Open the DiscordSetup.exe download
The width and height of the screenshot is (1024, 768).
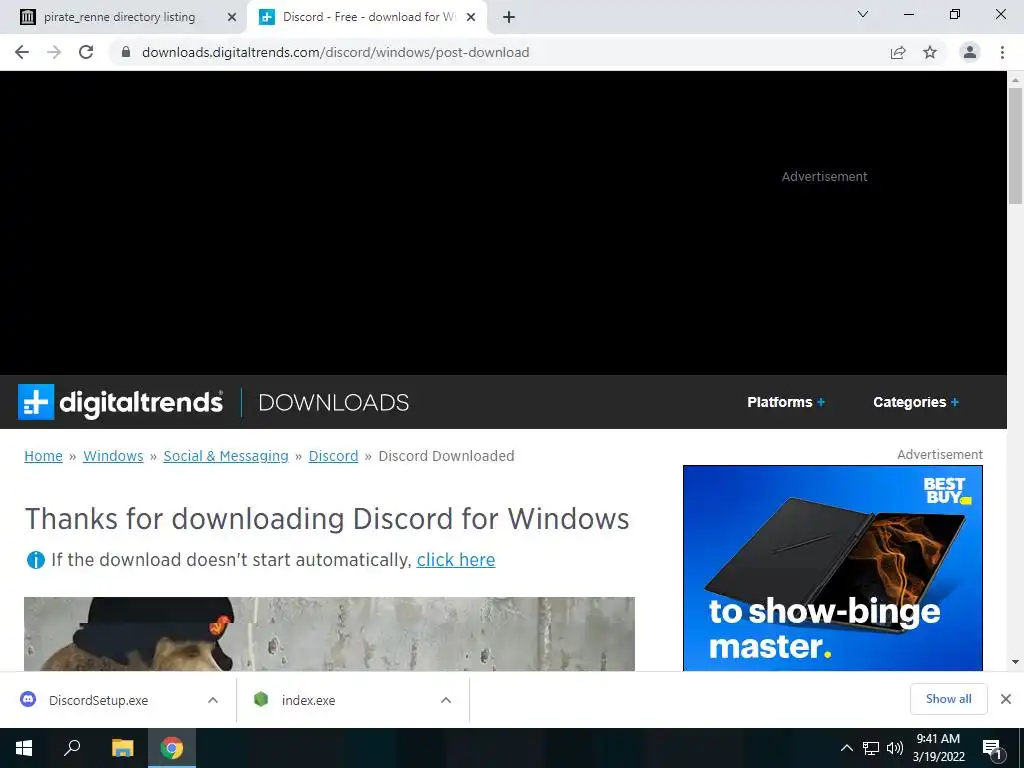99,700
